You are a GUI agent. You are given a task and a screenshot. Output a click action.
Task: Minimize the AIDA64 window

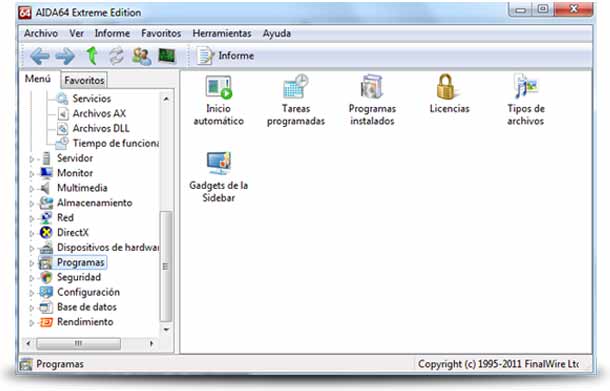(x=521, y=9)
